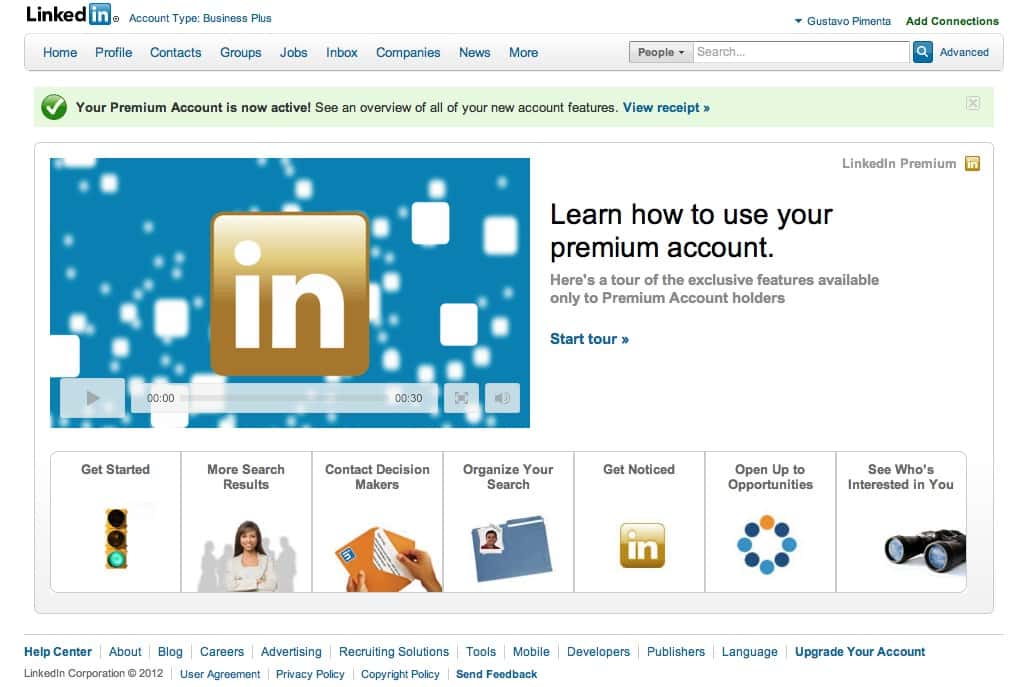Image resolution: width=1024 pixels, height=687 pixels.
Task: Click the gold 'in' Get Noticed icon
Action: (x=640, y=545)
